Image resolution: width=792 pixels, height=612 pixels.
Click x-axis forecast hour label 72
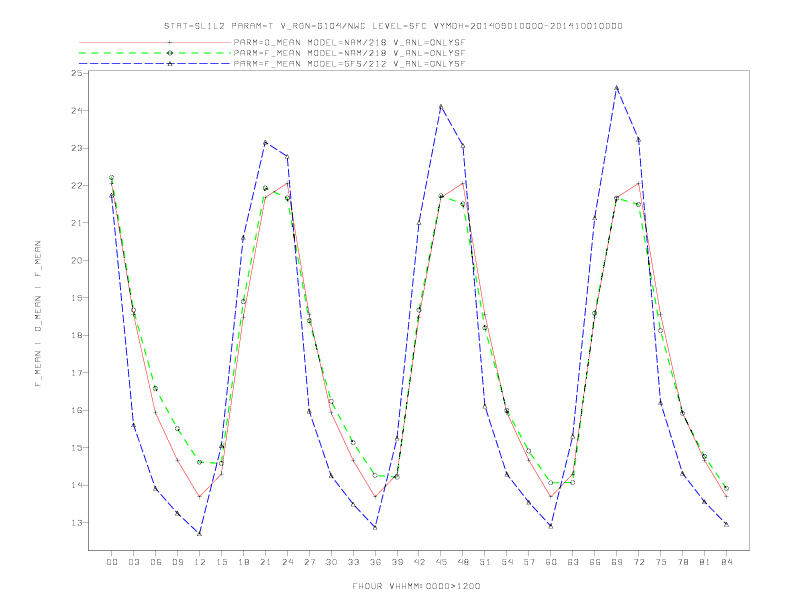coord(639,562)
